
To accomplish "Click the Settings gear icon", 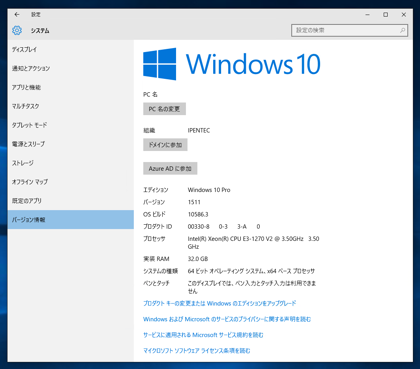I will pos(17,30).
